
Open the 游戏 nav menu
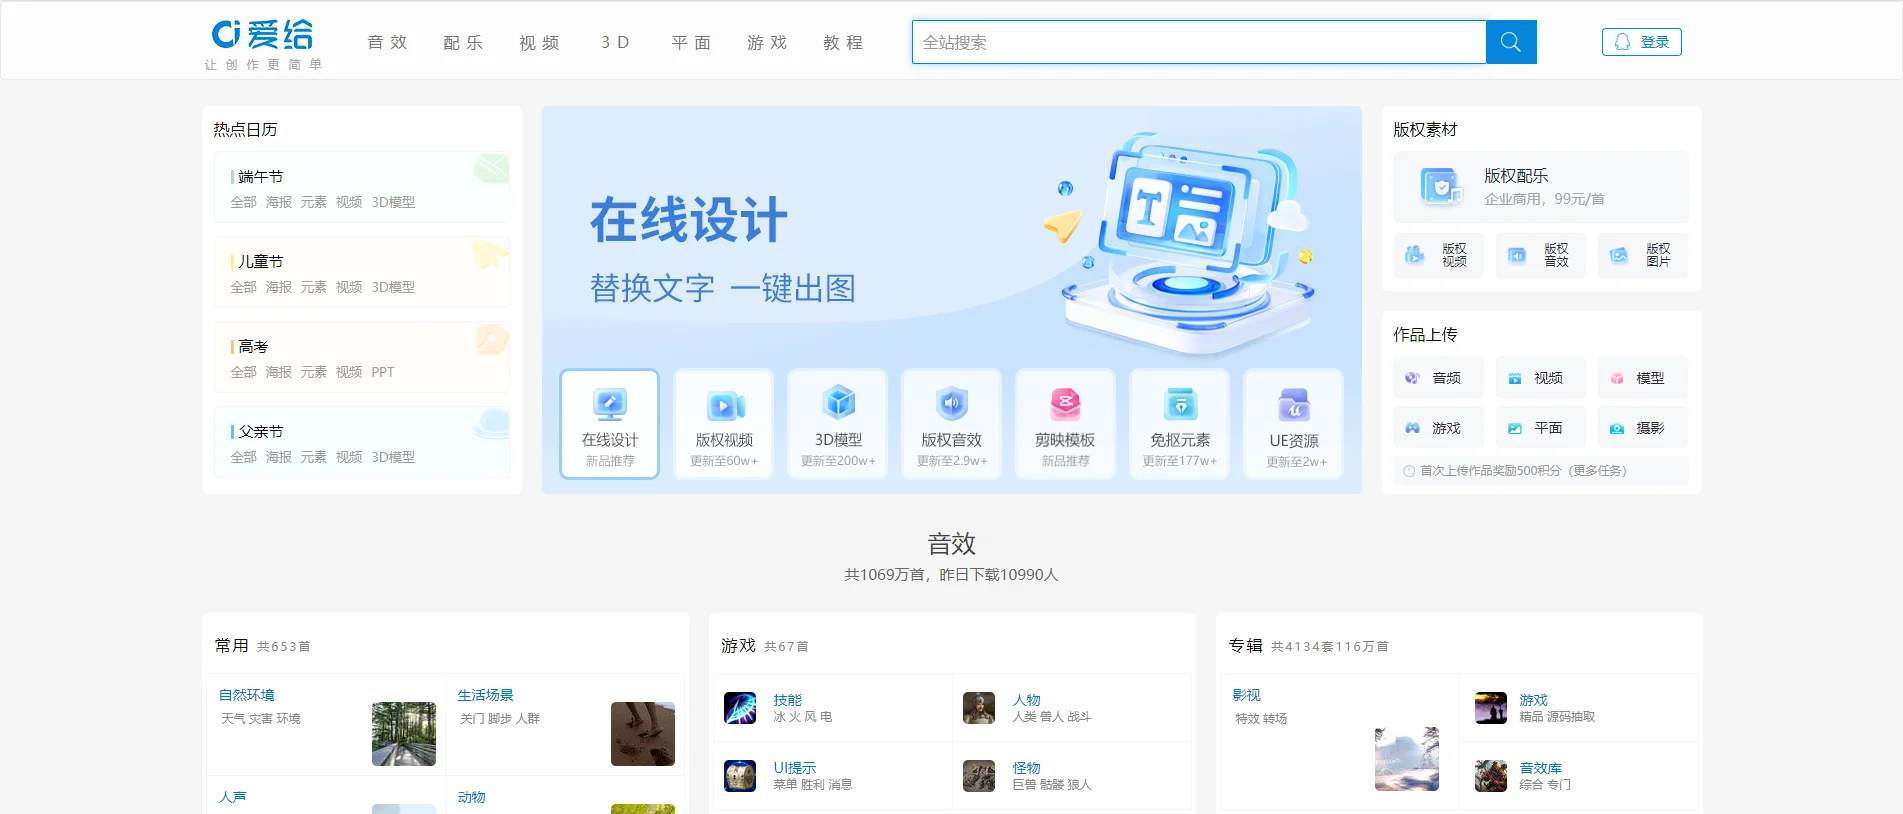(767, 42)
